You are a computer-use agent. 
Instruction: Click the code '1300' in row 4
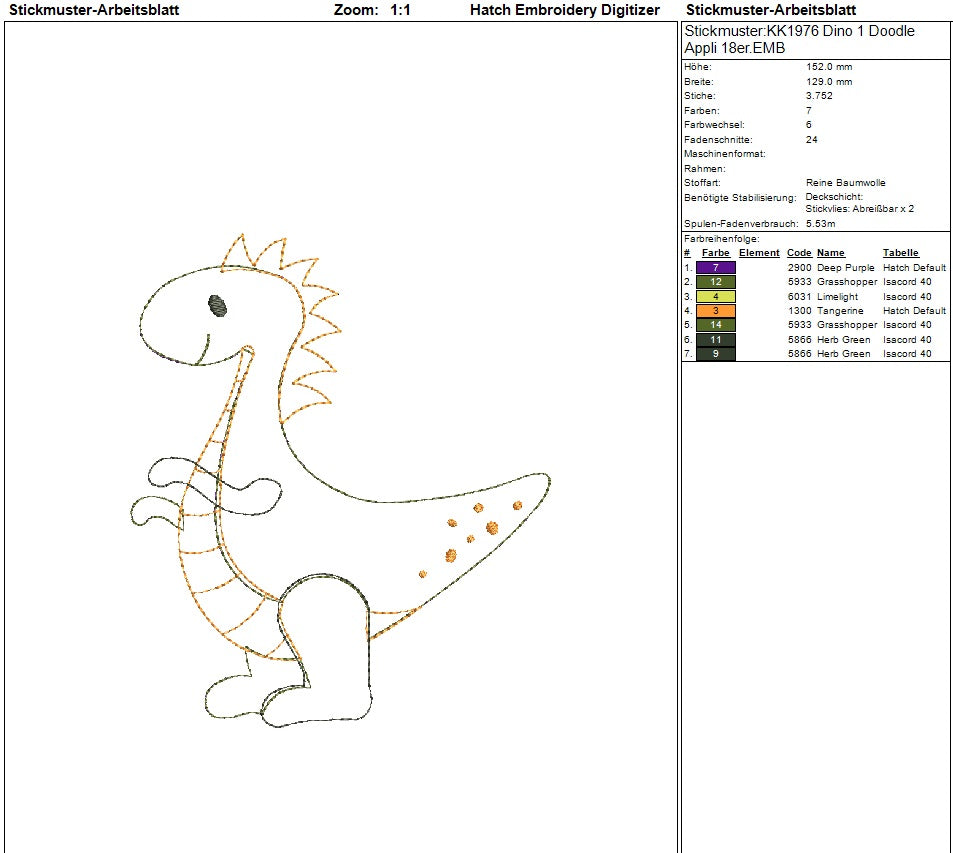(799, 311)
